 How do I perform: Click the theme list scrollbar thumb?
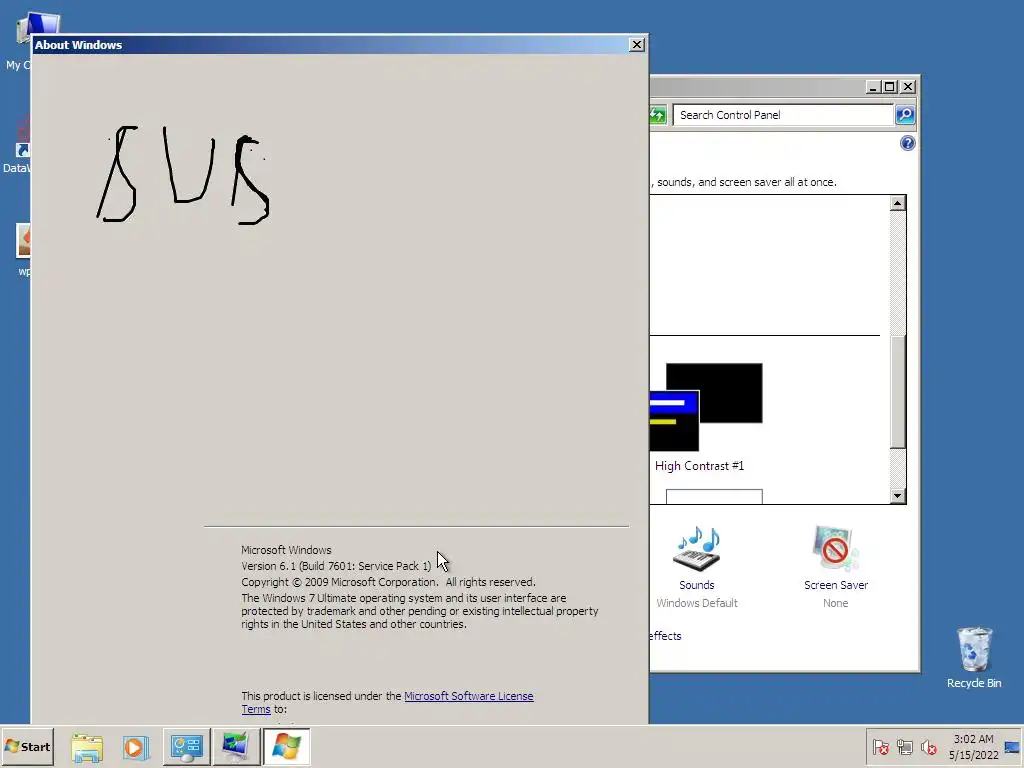click(x=898, y=392)
